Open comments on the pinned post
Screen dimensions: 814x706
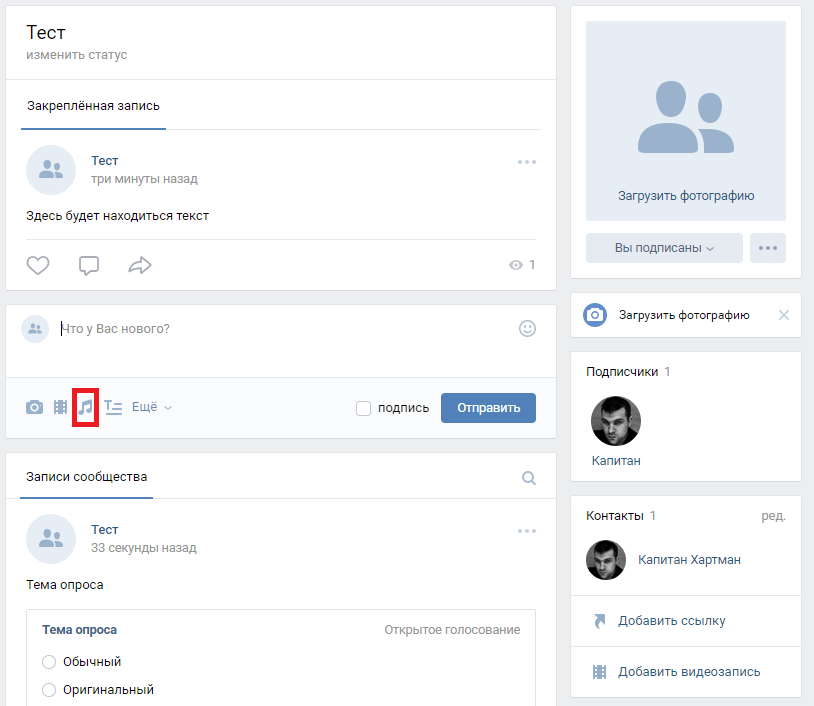point(89,265)
